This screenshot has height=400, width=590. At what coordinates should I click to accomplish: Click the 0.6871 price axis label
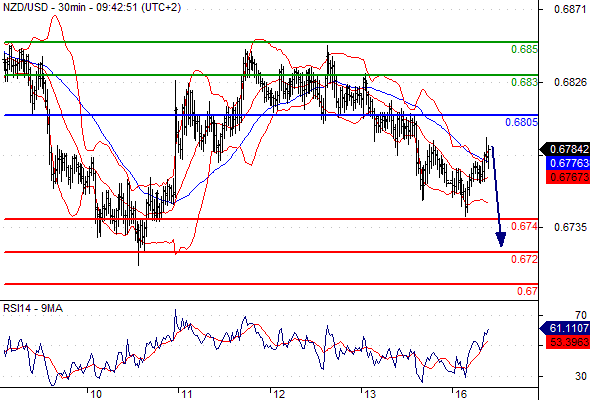pos(570,9)
